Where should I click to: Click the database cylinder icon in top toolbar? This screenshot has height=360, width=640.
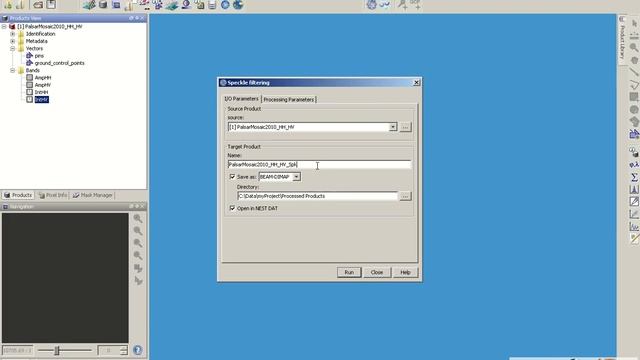pos(103,4)
